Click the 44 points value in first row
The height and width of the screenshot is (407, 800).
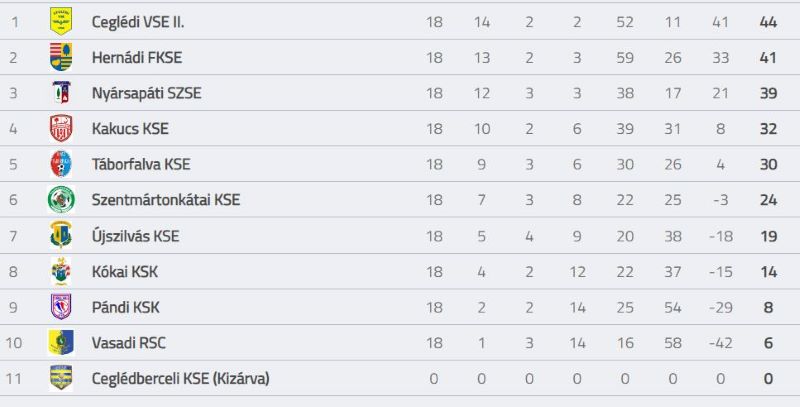[768, 22]
